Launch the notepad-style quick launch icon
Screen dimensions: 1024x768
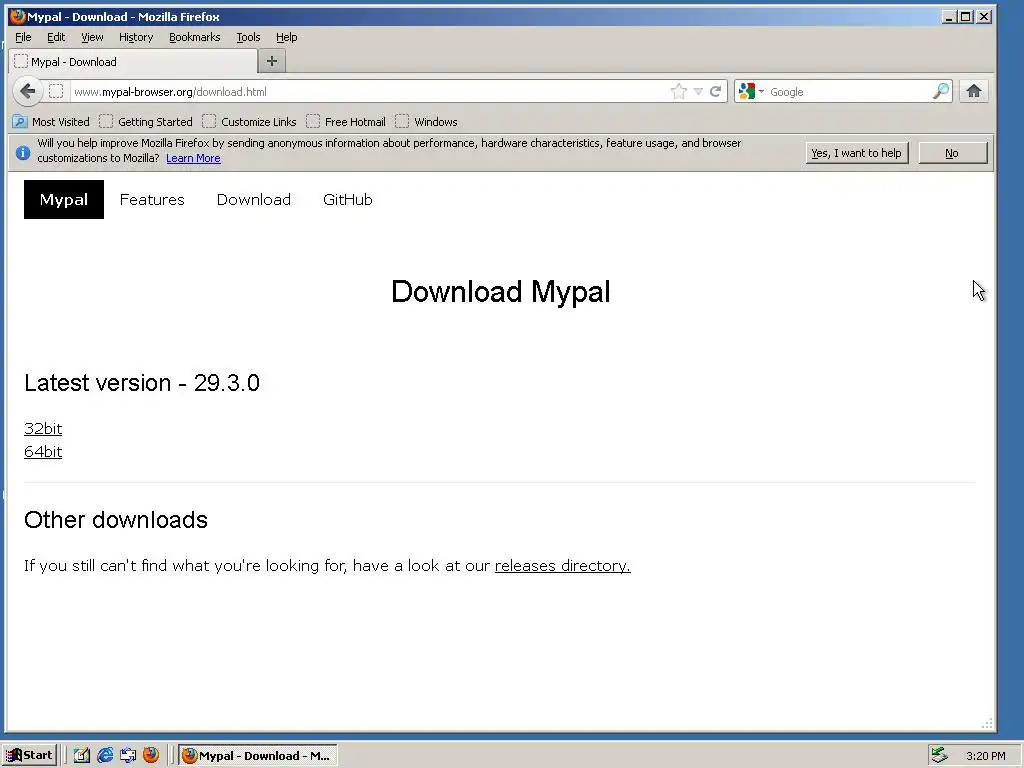[x=81, y=755]
